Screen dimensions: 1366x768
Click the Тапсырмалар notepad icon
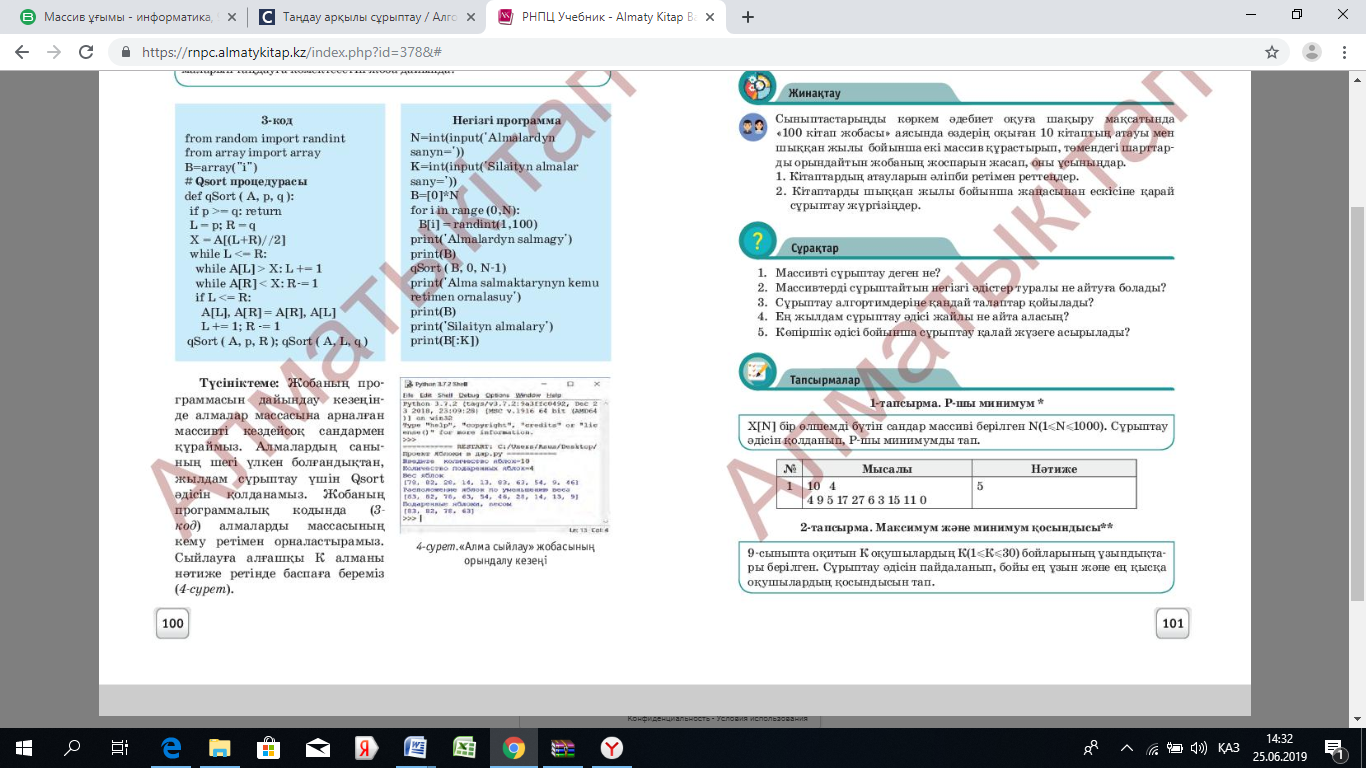click(757, 373)
